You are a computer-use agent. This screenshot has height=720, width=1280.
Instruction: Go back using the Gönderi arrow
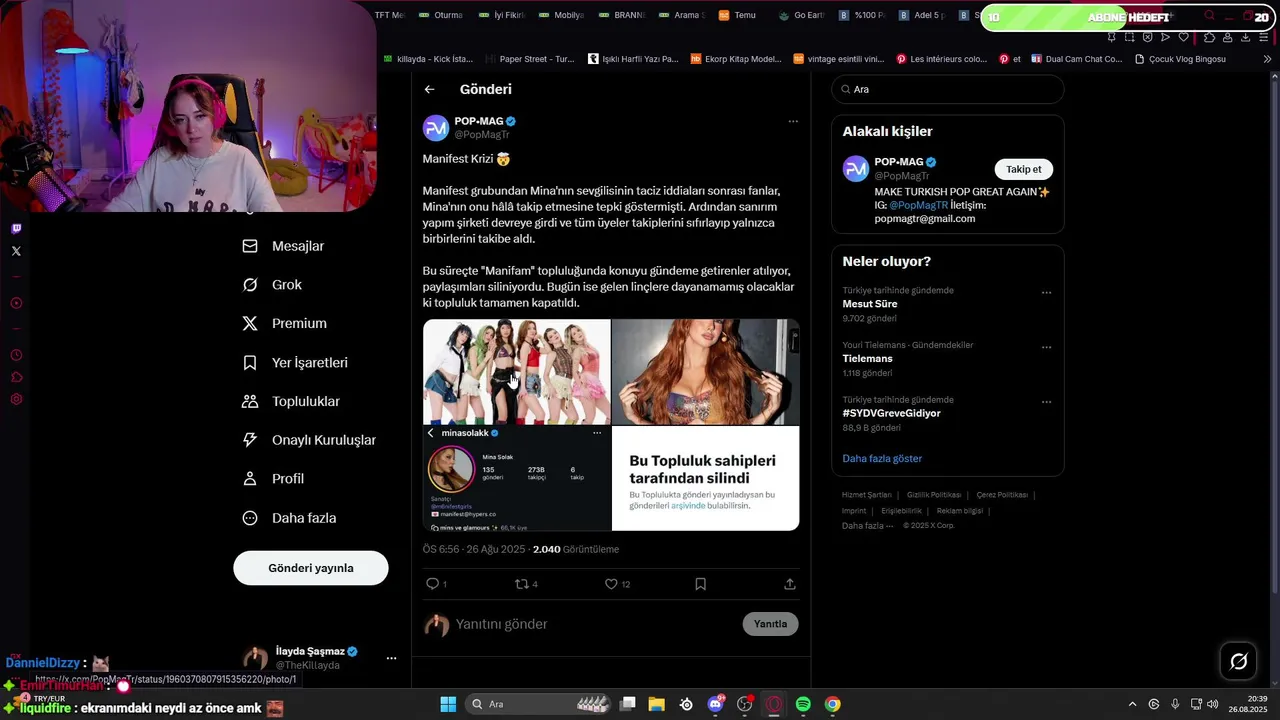(429, 89)
